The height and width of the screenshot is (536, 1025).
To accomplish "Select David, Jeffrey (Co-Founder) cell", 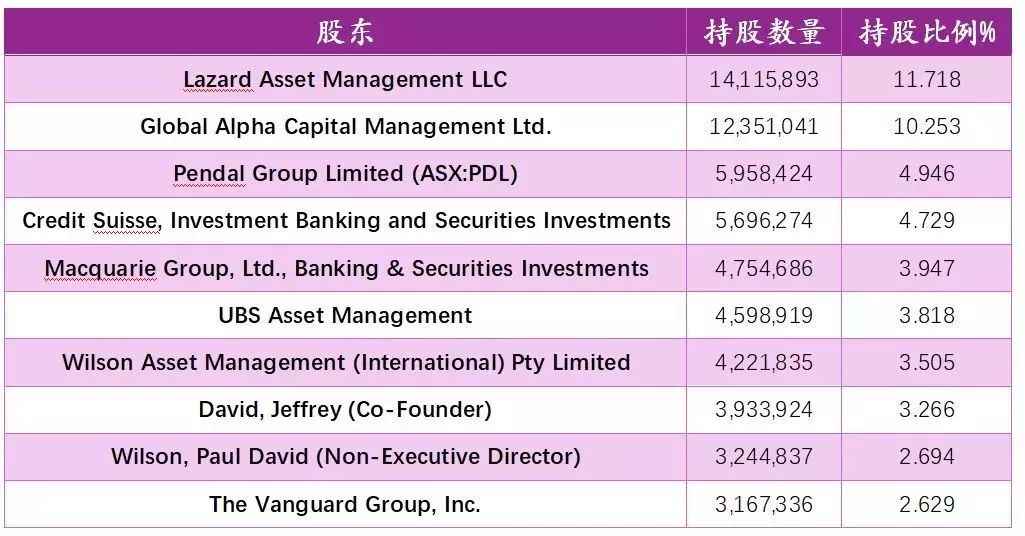I will 345,410.
